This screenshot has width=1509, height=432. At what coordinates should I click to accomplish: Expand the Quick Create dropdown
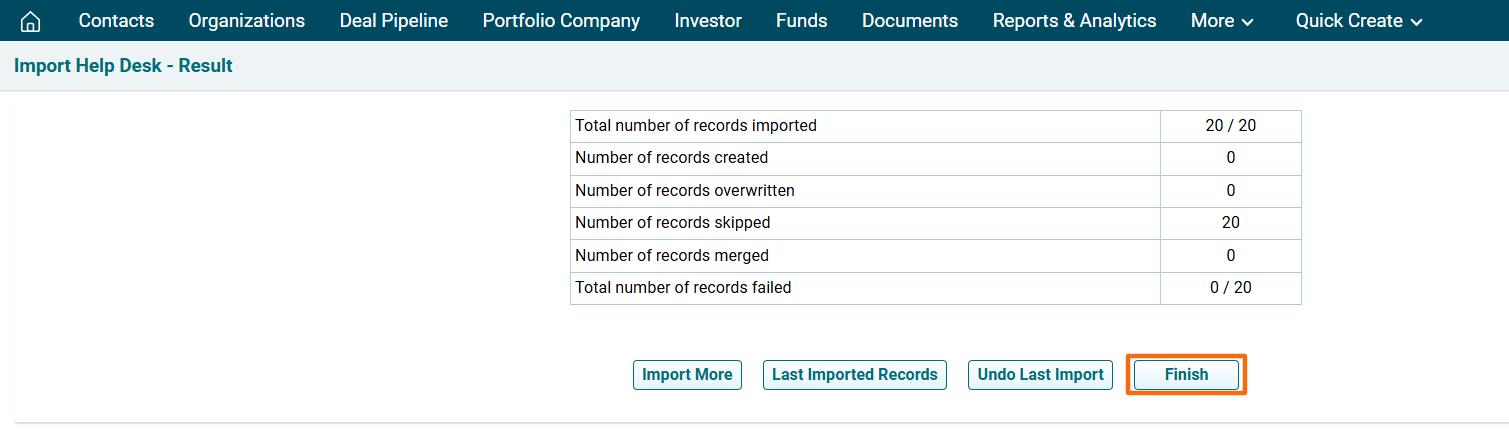[x=1358, y=21]
